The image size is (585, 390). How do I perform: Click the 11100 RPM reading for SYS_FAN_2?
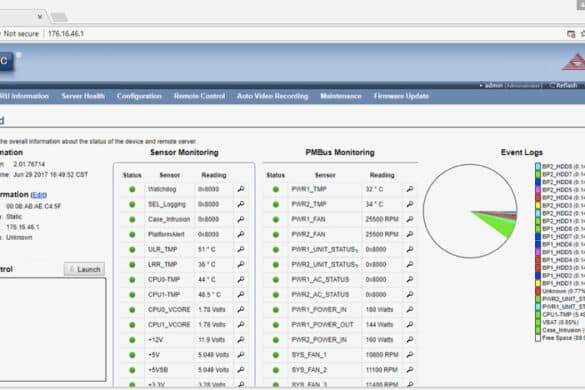pos(382,370)
